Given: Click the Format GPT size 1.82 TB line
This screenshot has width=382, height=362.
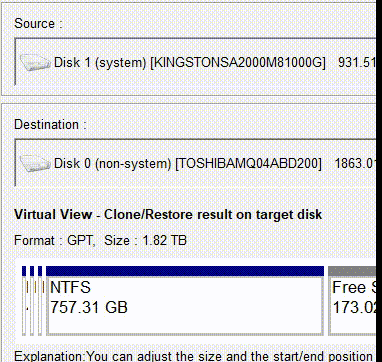Looking at the screenshot, I should coord(100,240).
